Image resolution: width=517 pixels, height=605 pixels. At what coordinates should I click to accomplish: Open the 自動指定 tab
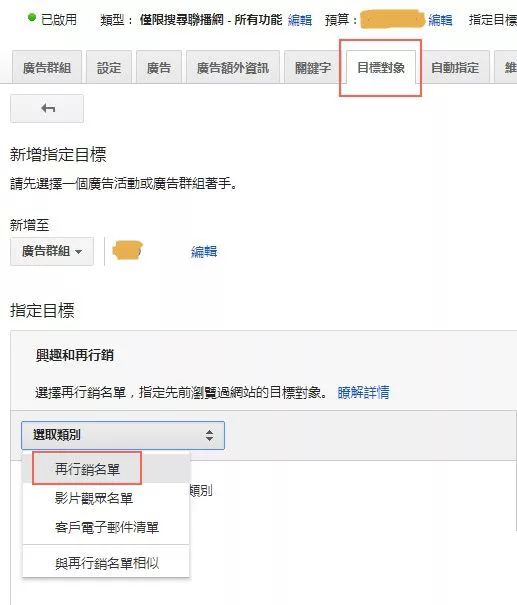[455, 68]
